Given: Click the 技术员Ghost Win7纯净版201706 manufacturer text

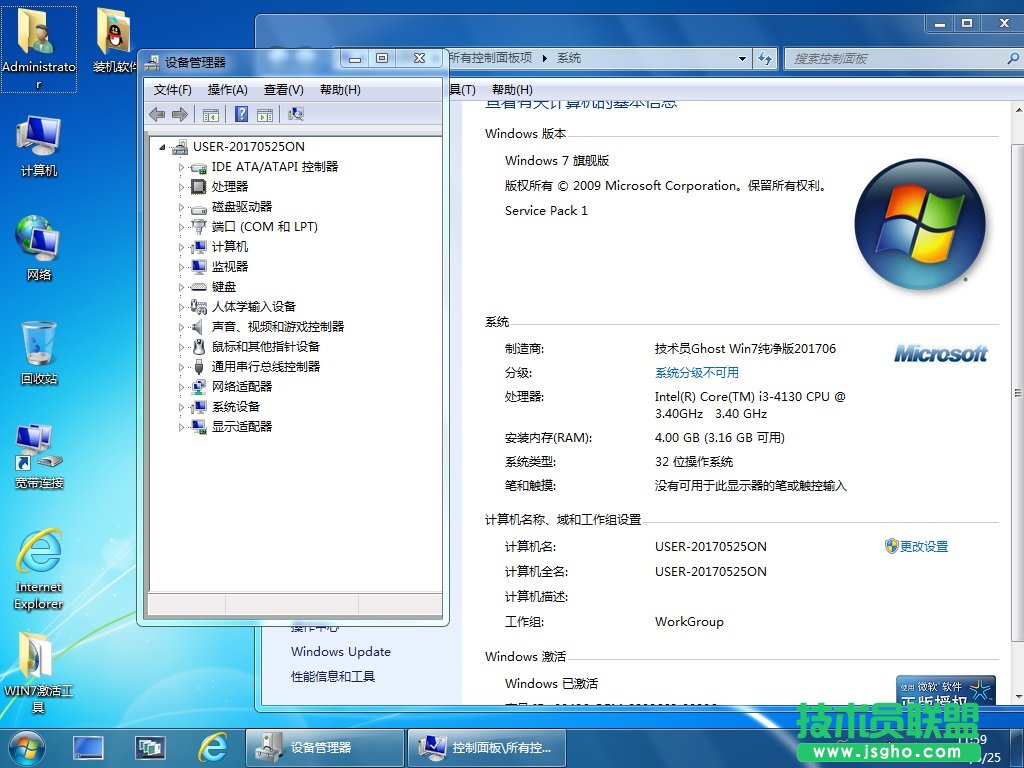Looking at the screenshot, I should pos(745,349).
